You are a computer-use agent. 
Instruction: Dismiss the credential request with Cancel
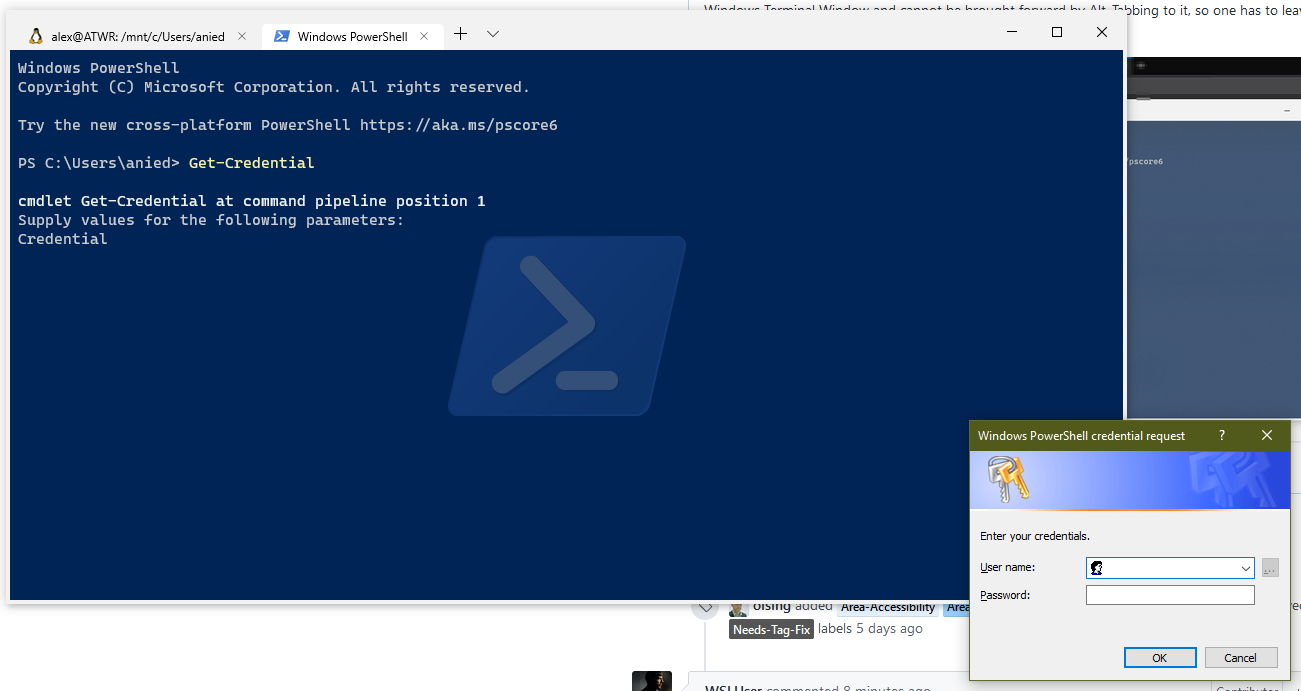point(1240,657)
